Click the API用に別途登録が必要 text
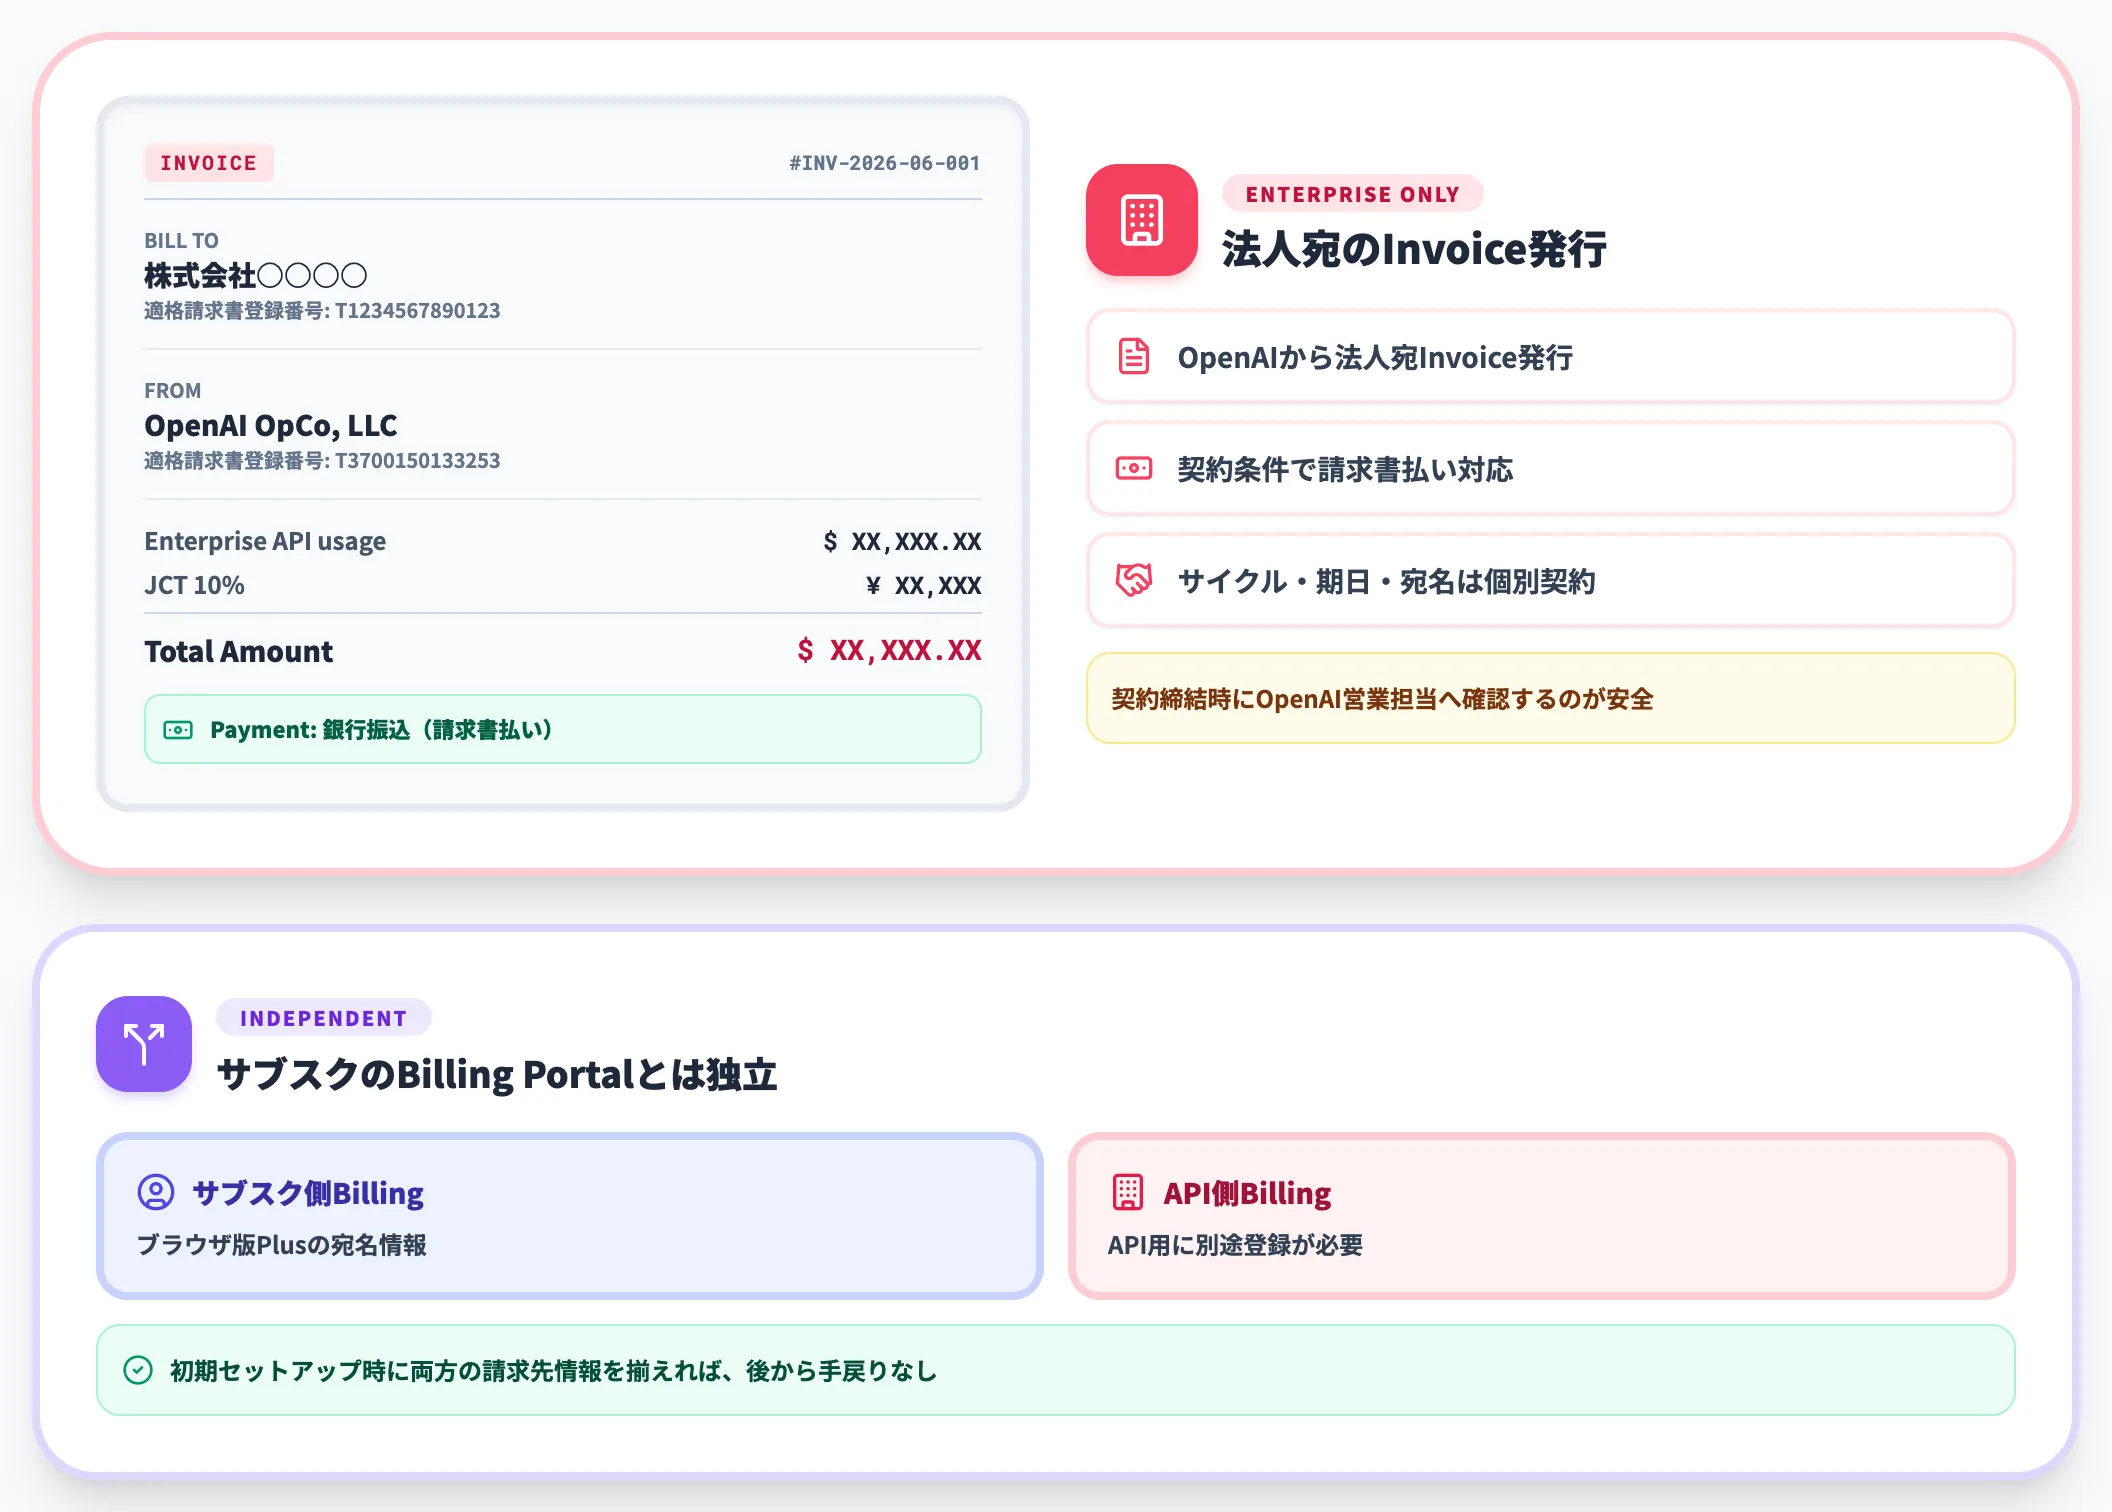 (1235, 1245)
